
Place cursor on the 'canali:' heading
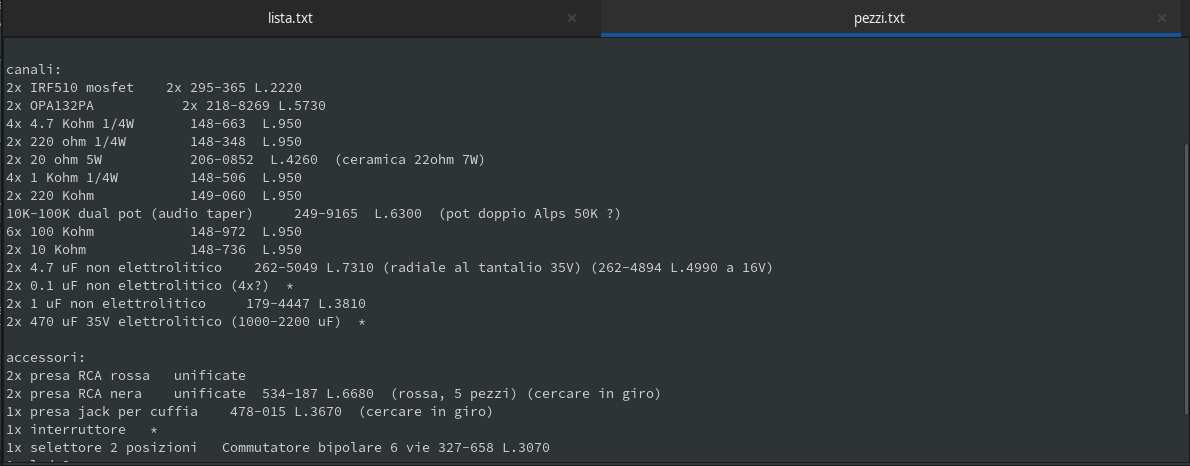click(x=34, y=70)
